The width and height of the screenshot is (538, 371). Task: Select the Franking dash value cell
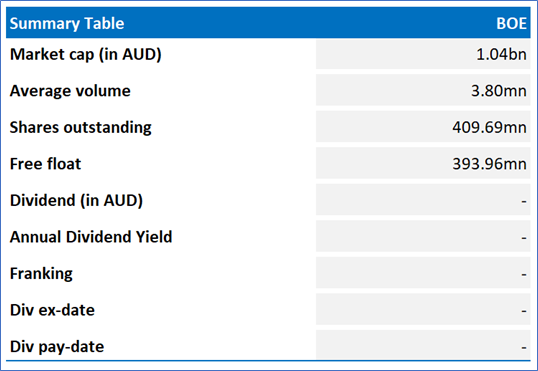[423, 274]
